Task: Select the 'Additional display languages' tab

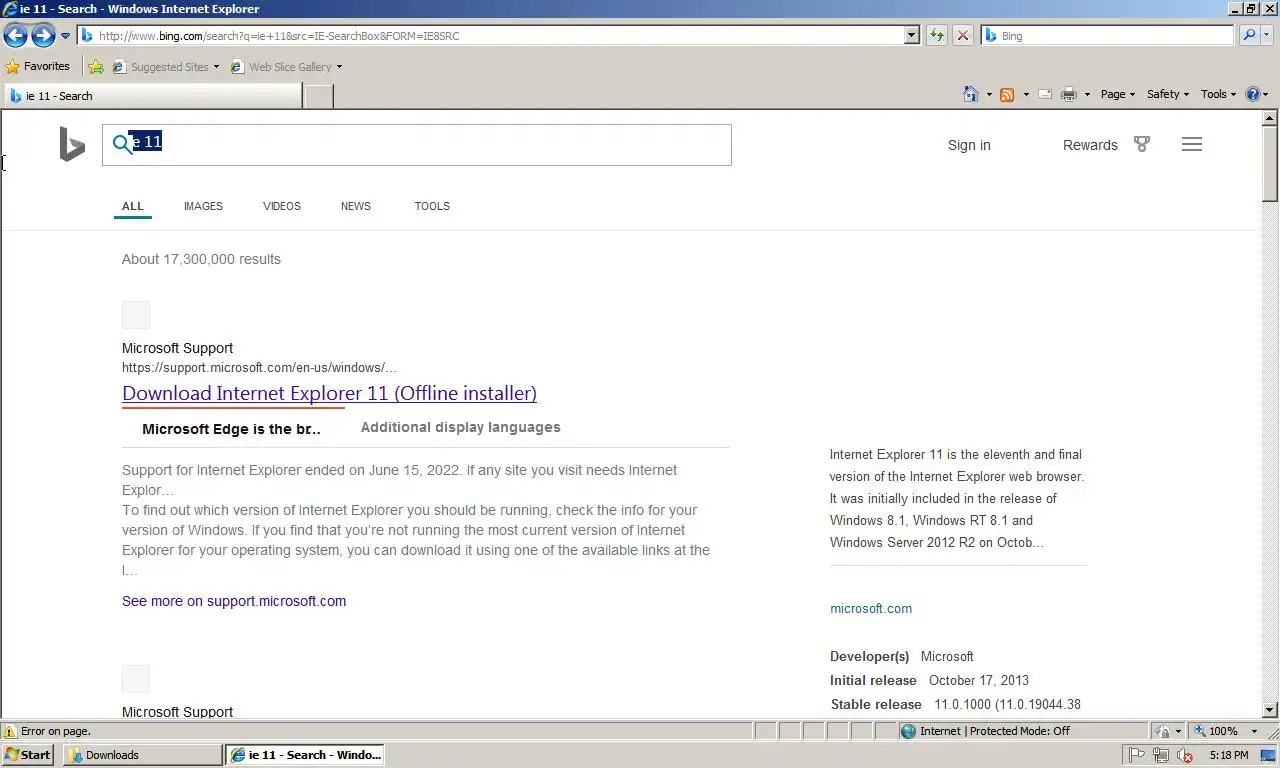Action: click(460, 427)
